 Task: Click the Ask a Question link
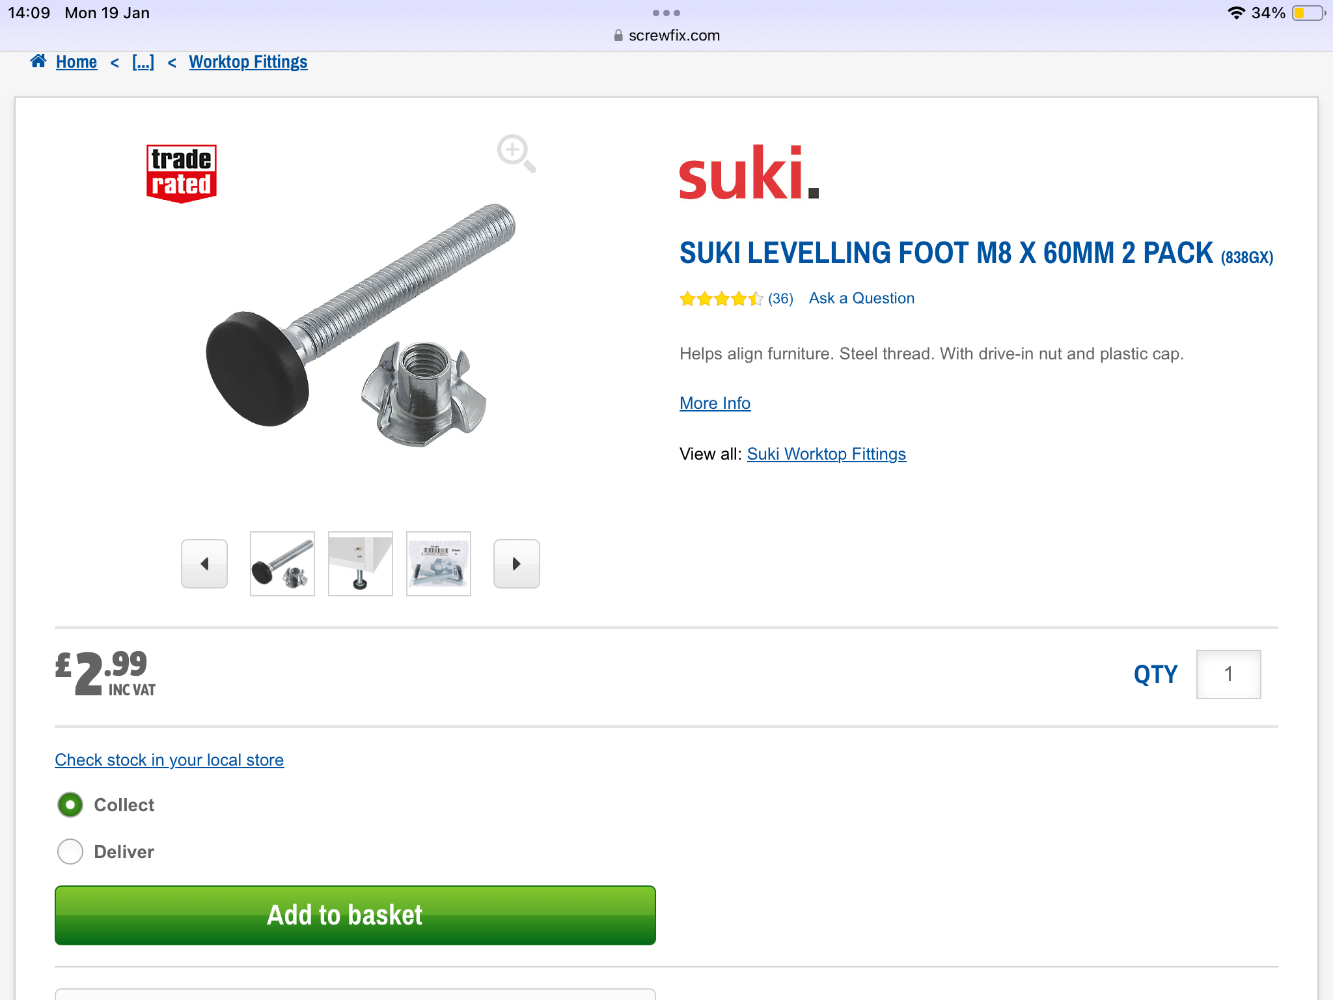coord(861,298)
